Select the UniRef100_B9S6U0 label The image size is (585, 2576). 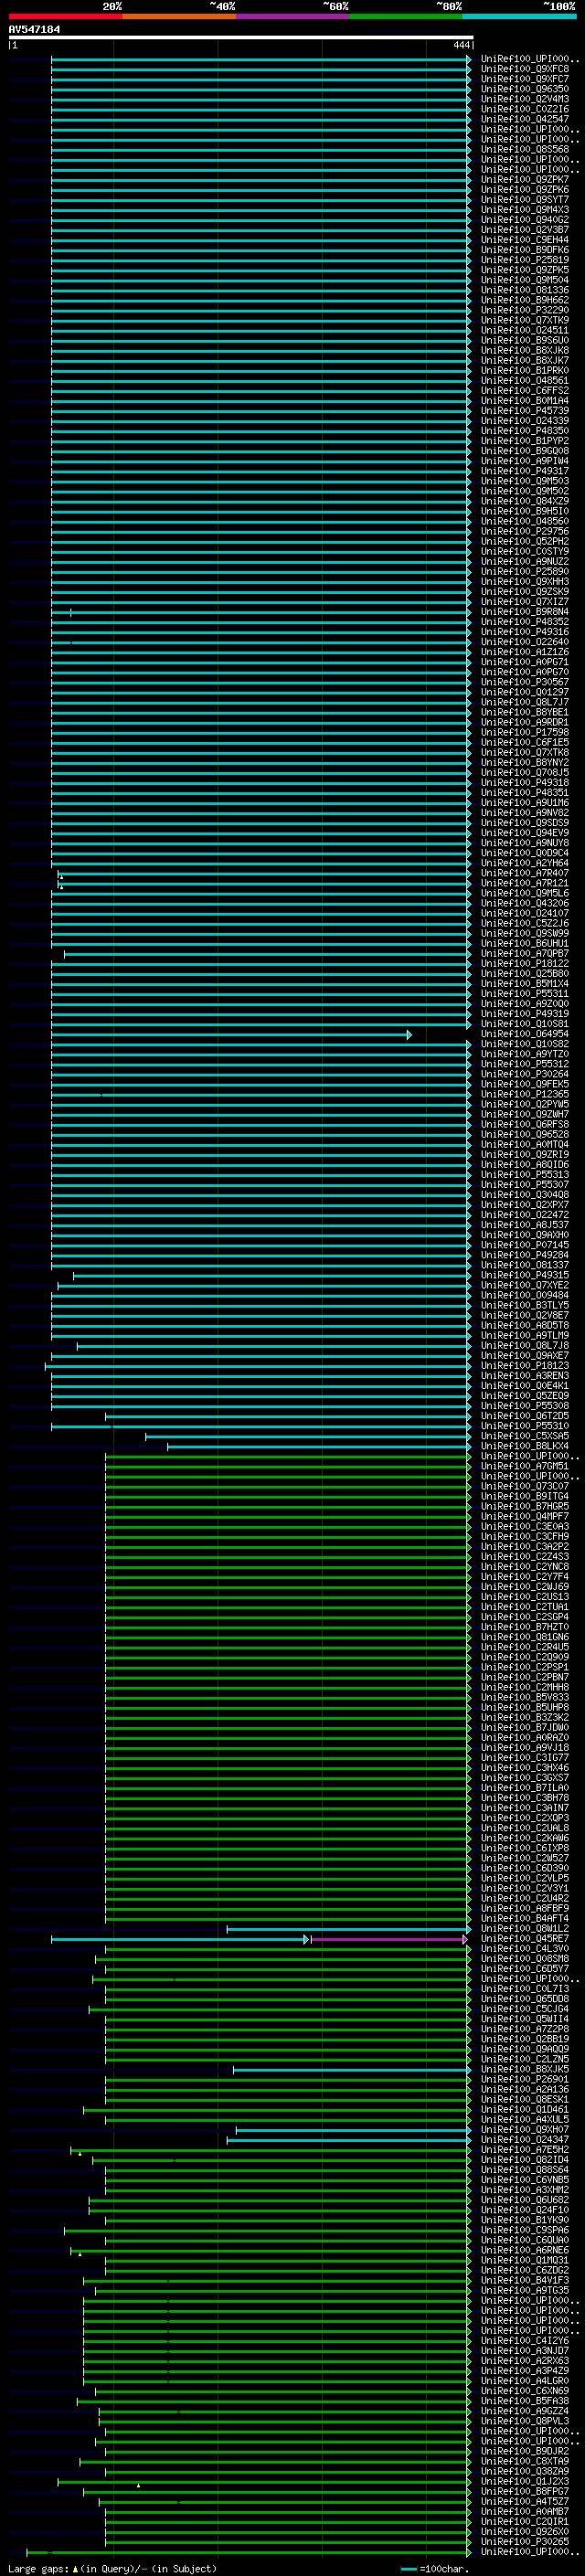tap(524, 340)
